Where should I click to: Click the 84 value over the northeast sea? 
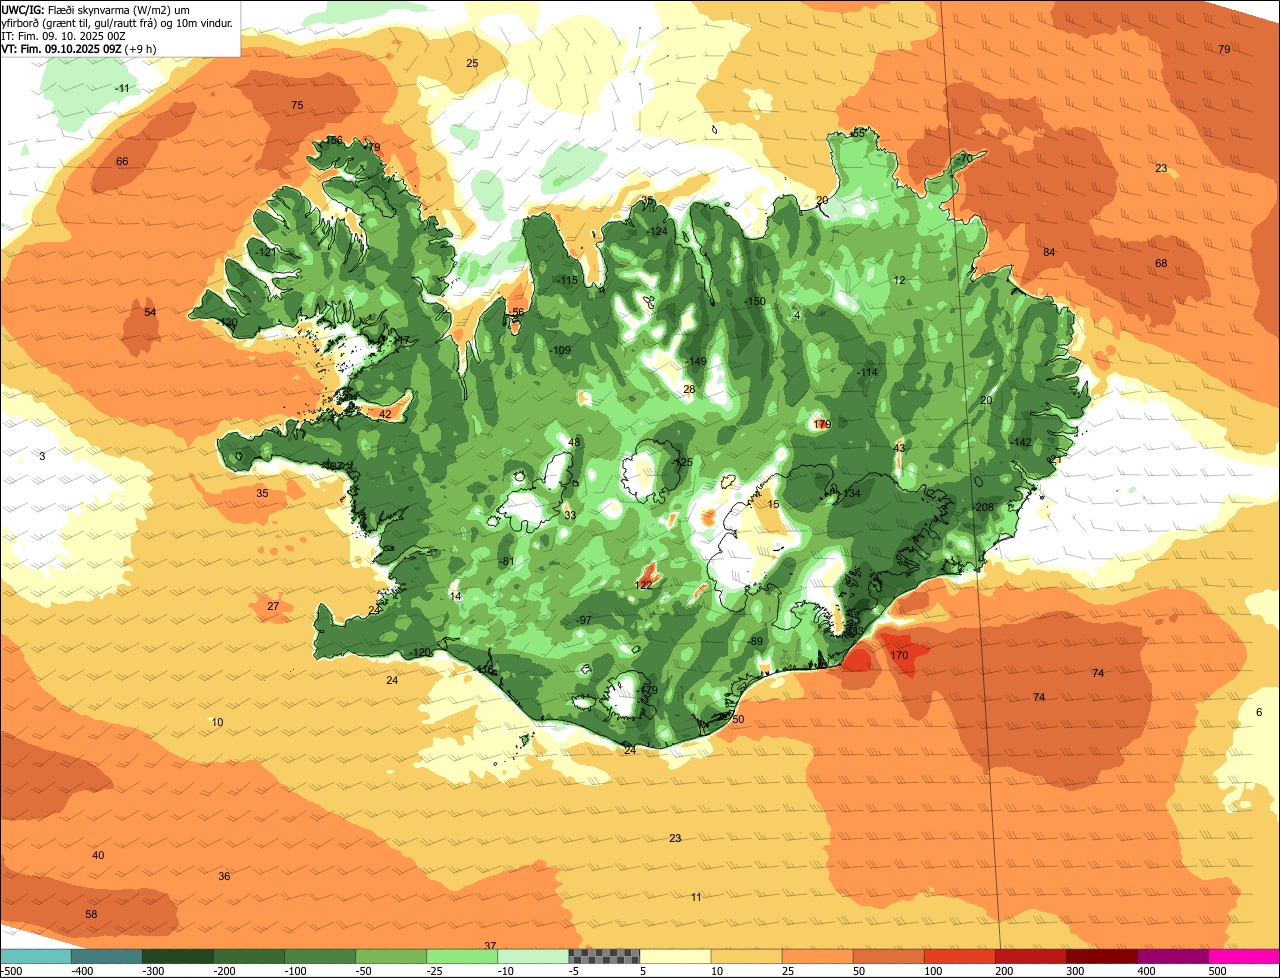1049,253
